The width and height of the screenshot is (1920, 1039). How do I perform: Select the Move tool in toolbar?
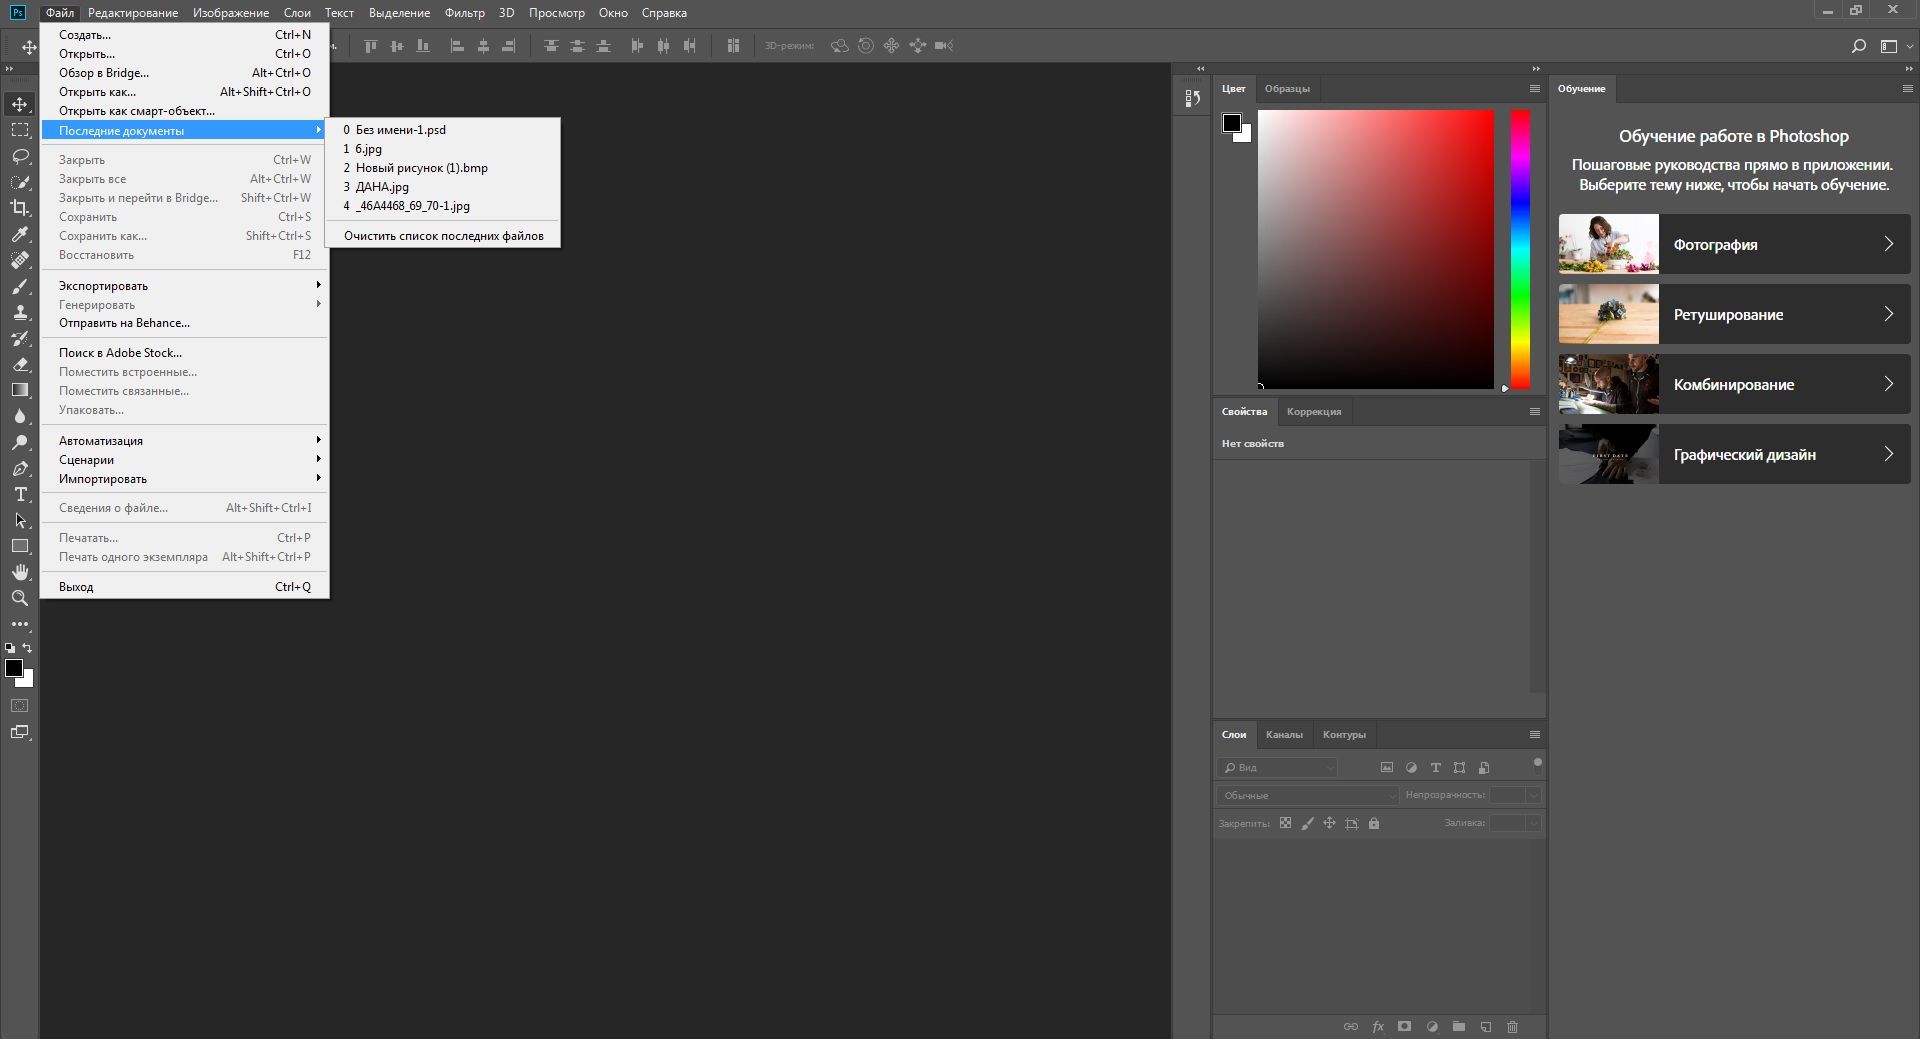click(20, 104)
